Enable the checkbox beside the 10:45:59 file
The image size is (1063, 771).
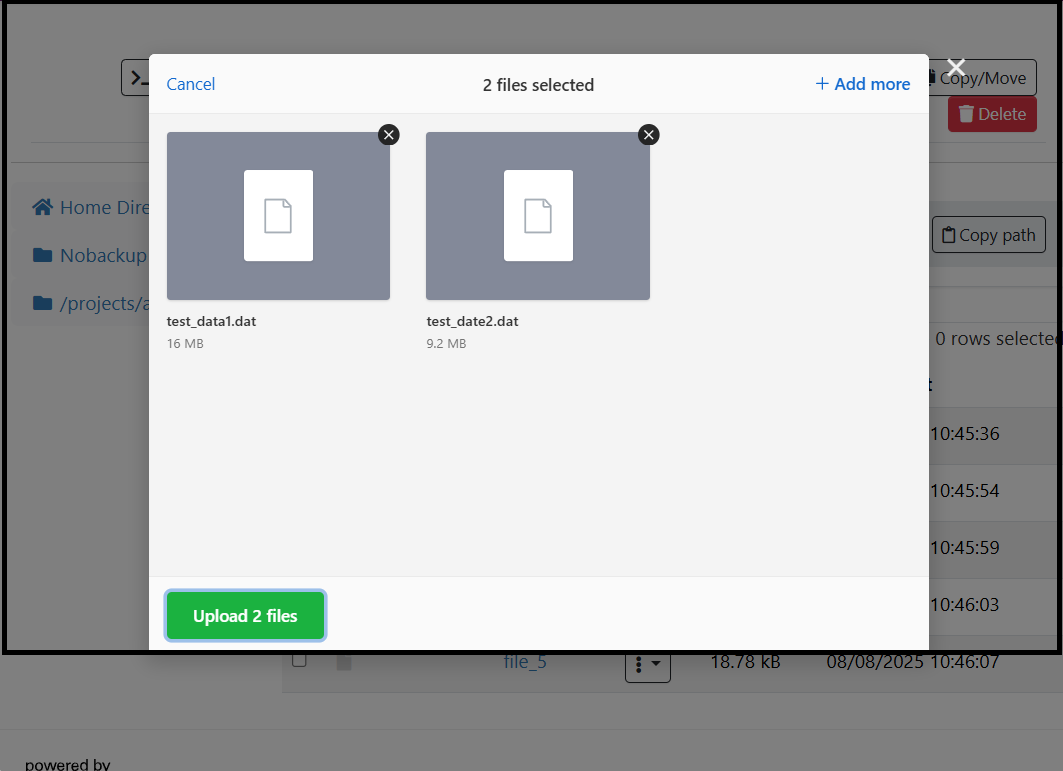[298, 548]
